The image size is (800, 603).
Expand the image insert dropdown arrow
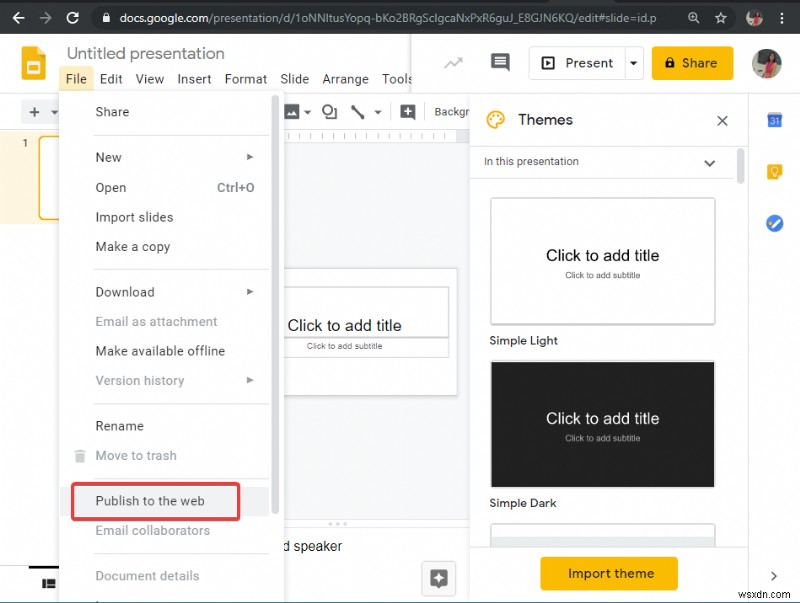(307, 112)
